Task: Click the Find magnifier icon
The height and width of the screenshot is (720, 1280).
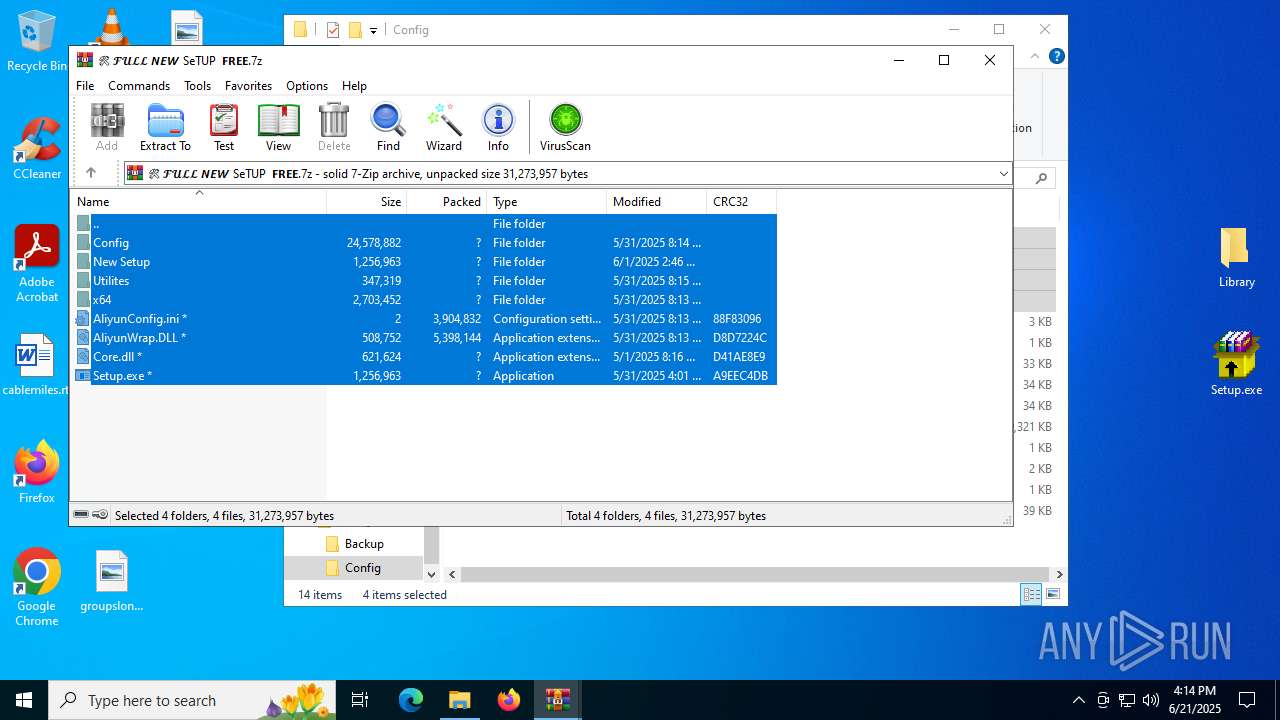Action: 388,127
